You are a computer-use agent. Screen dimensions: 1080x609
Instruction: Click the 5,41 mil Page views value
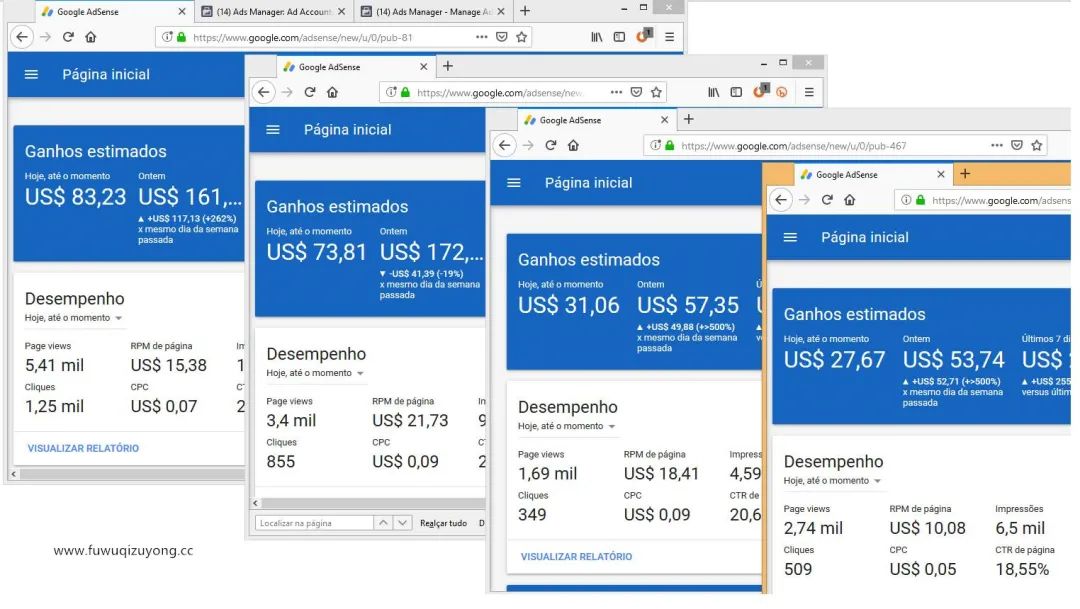click(x=54, y=365)
